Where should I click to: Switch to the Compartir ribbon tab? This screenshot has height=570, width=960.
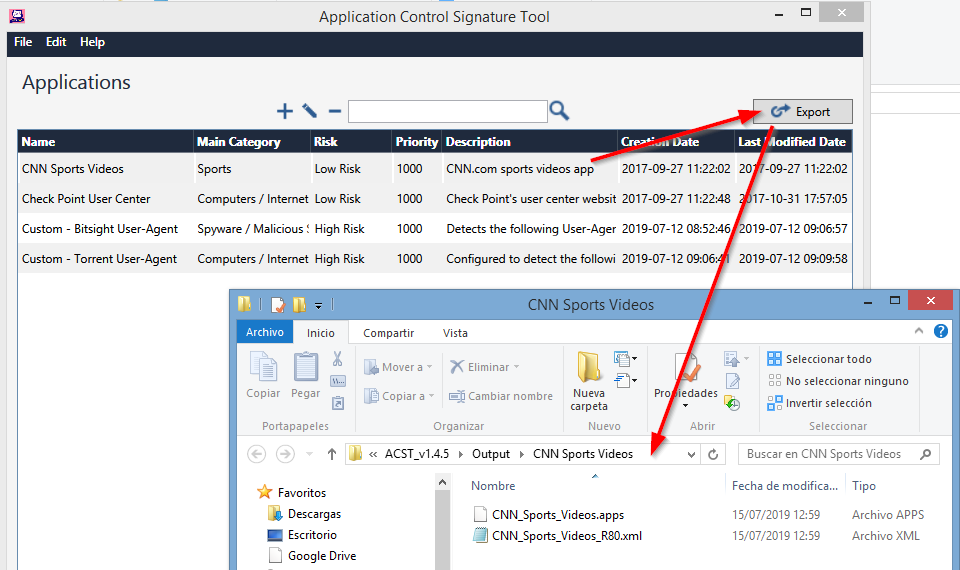pyautogui.click(x=388, y=332)
